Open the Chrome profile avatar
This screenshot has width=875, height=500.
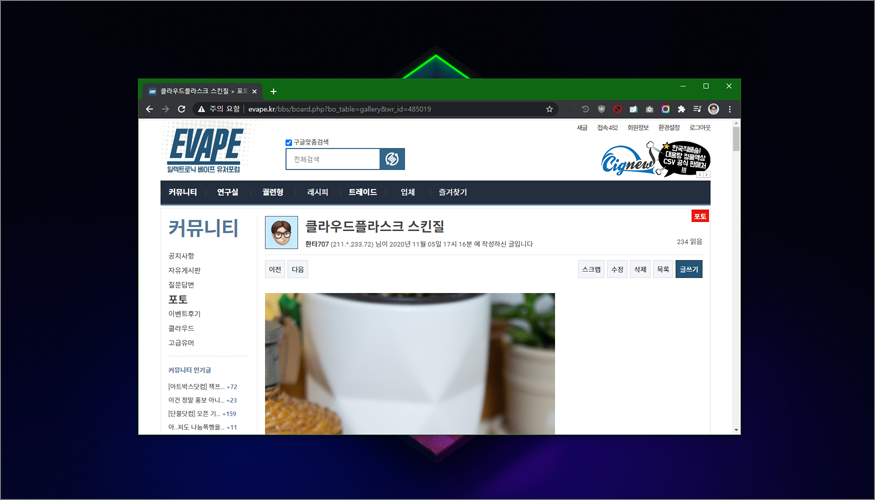[713, 109]
